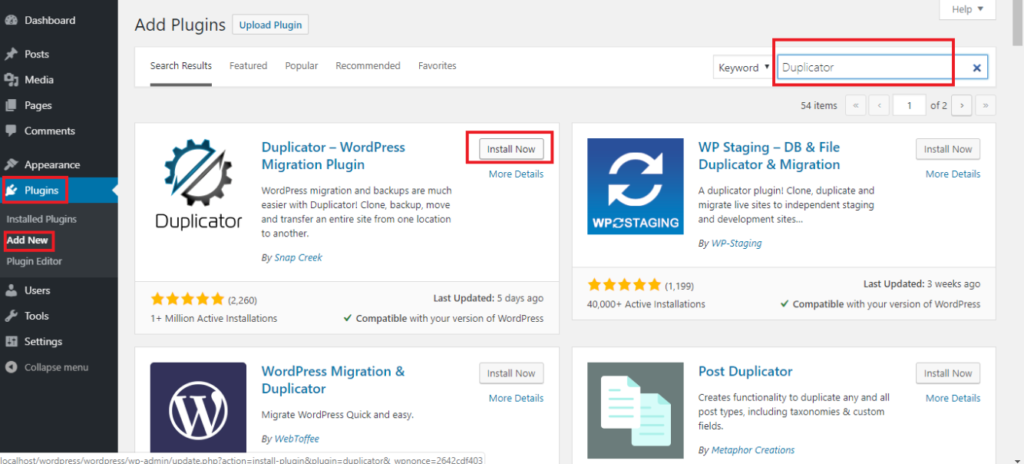The height and width of the screenshot is (464, 1024).
Task: Click the WP Staging five-star rating
Action: click(x=624, y=285)
